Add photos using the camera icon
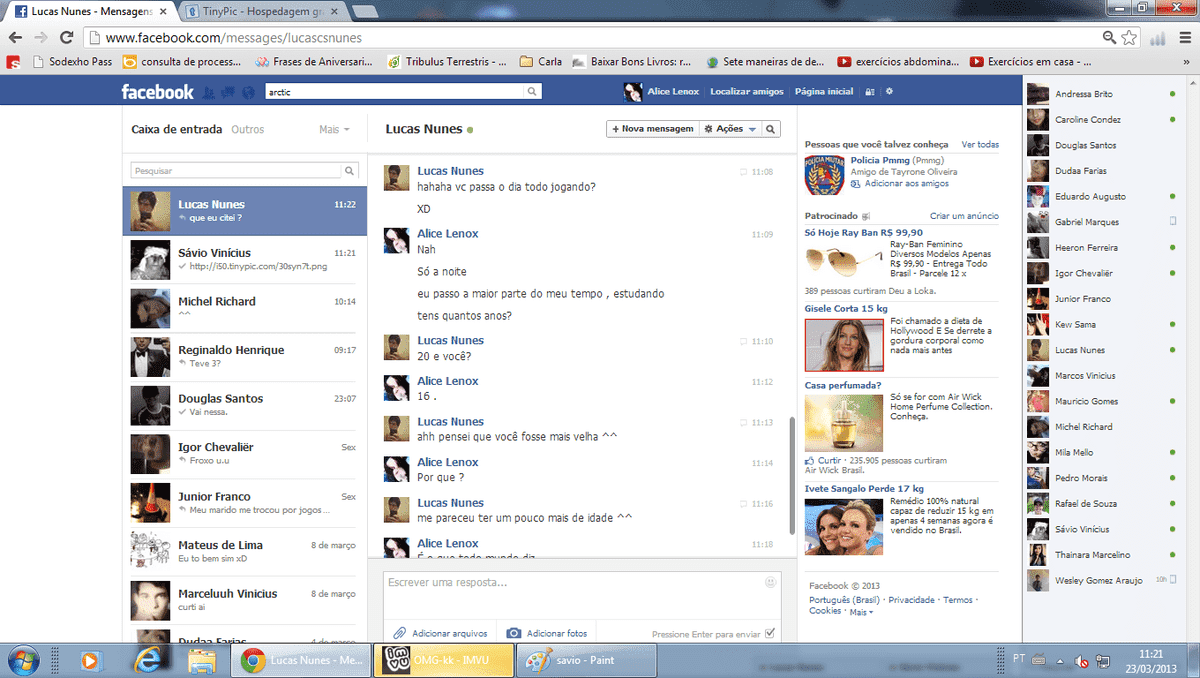 [x=512, y=633]
